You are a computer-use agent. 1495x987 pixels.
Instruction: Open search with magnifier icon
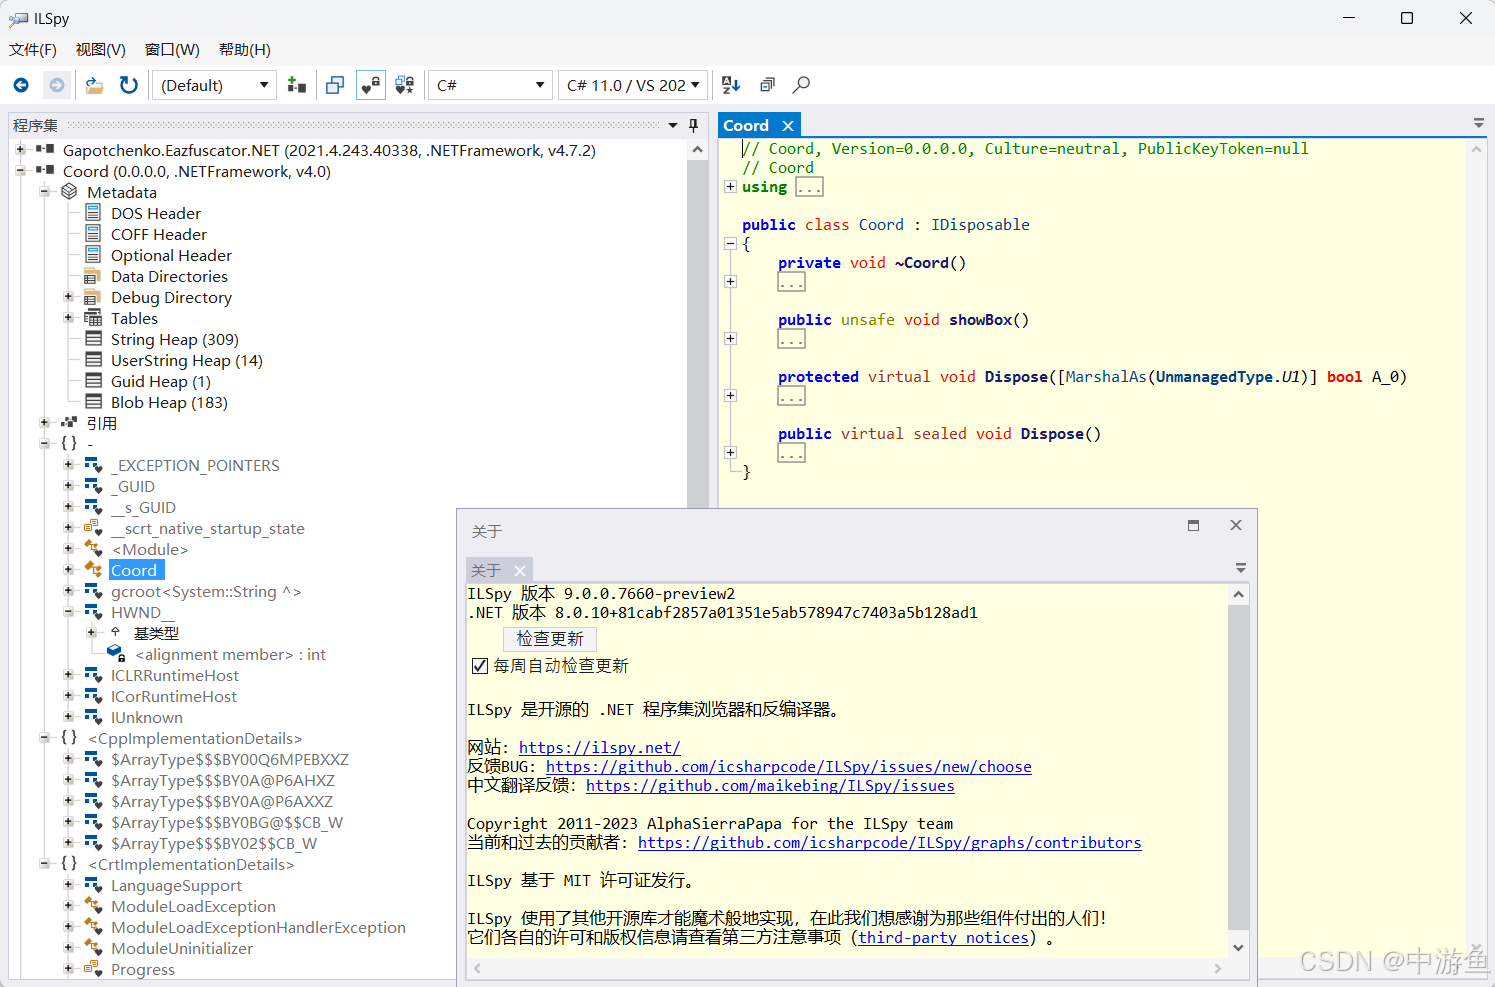pos(801,85)
